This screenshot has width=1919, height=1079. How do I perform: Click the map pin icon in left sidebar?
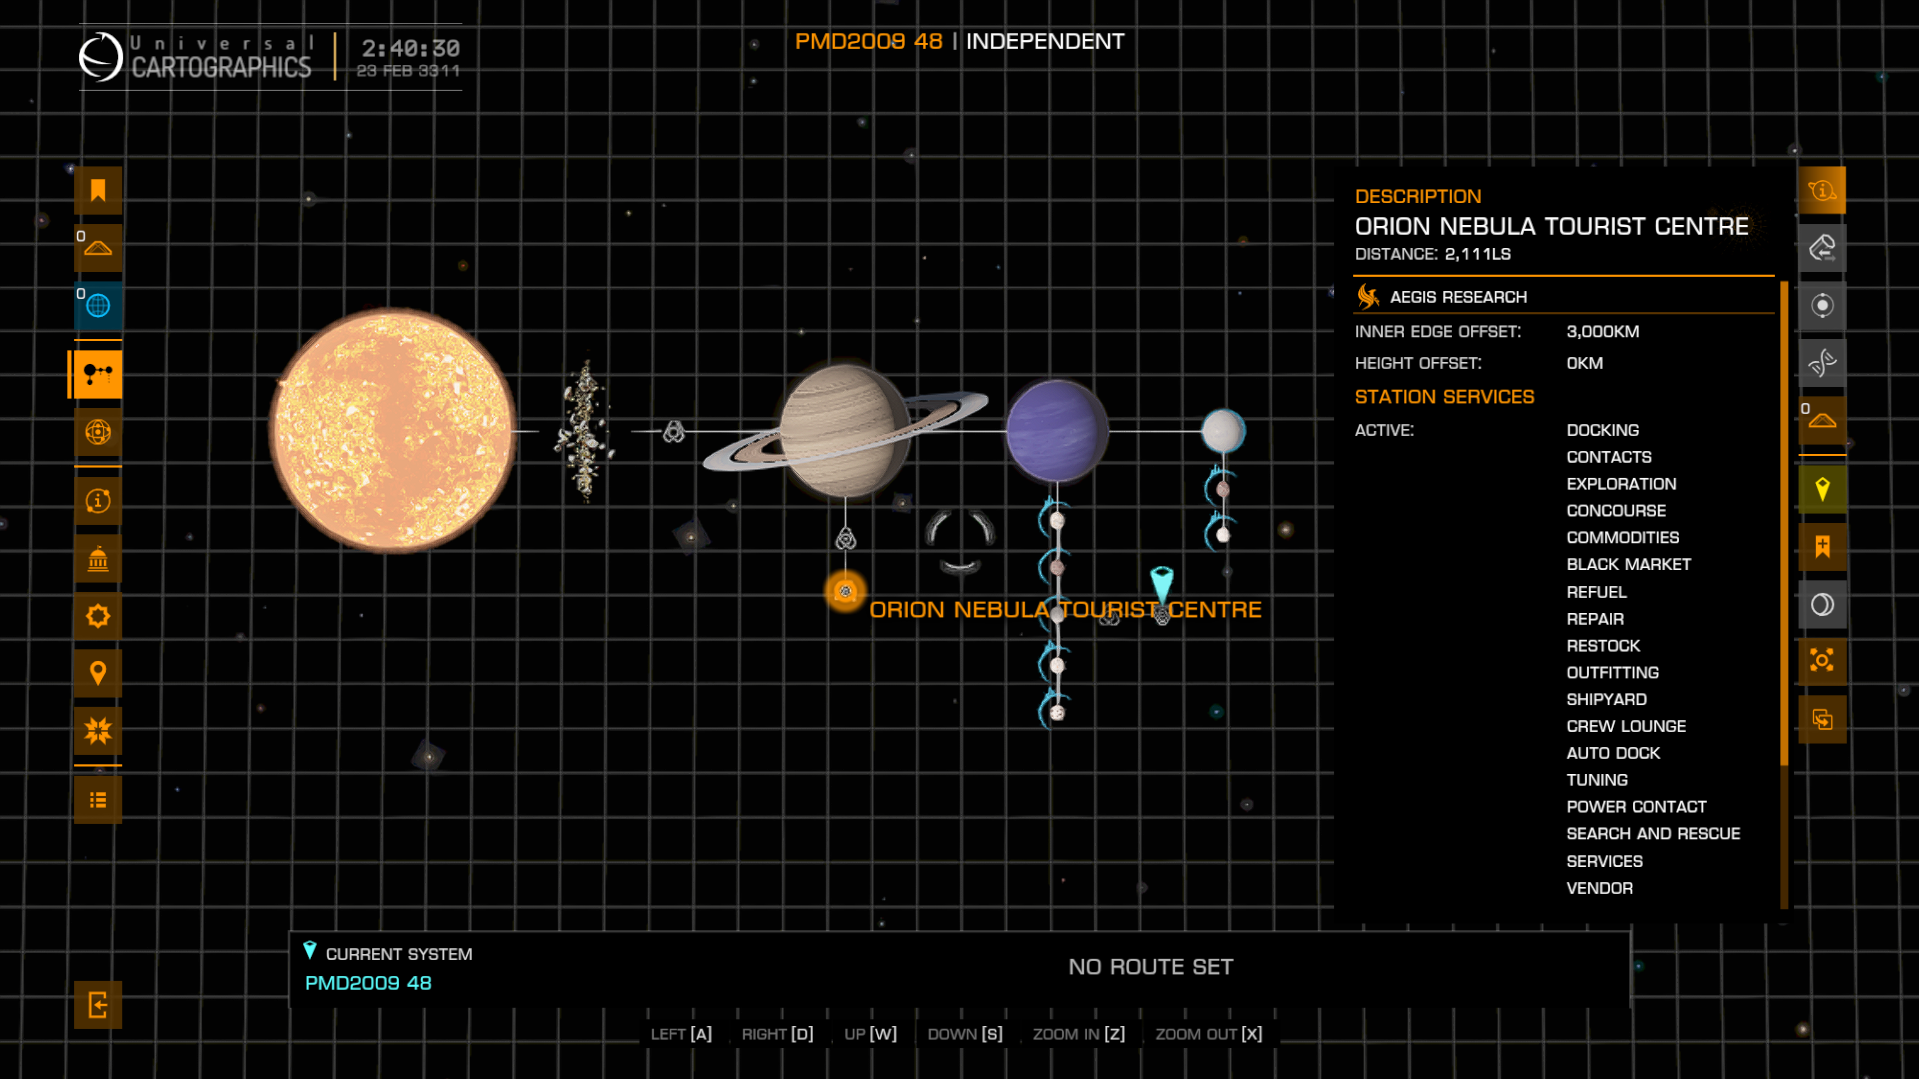click(98, 674)
